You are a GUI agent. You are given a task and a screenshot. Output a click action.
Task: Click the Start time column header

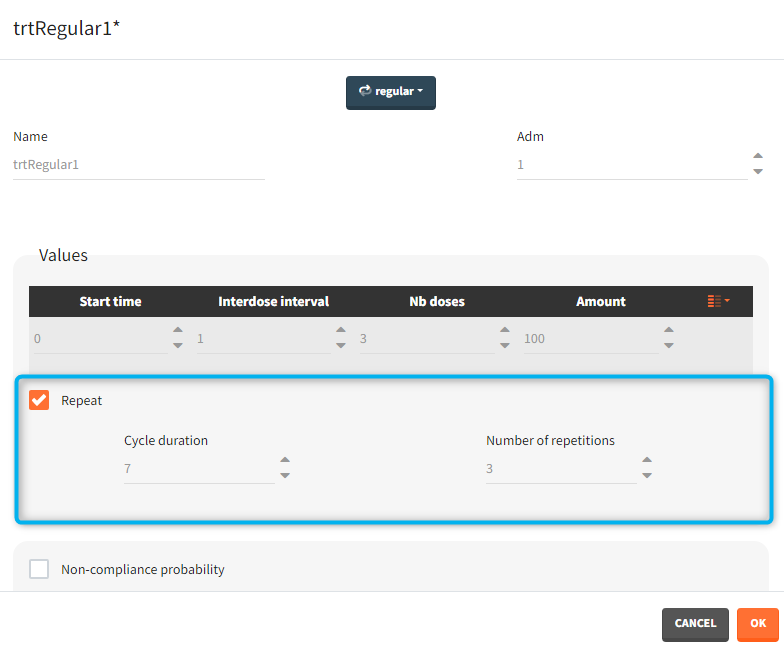click(x=110, y=301)
